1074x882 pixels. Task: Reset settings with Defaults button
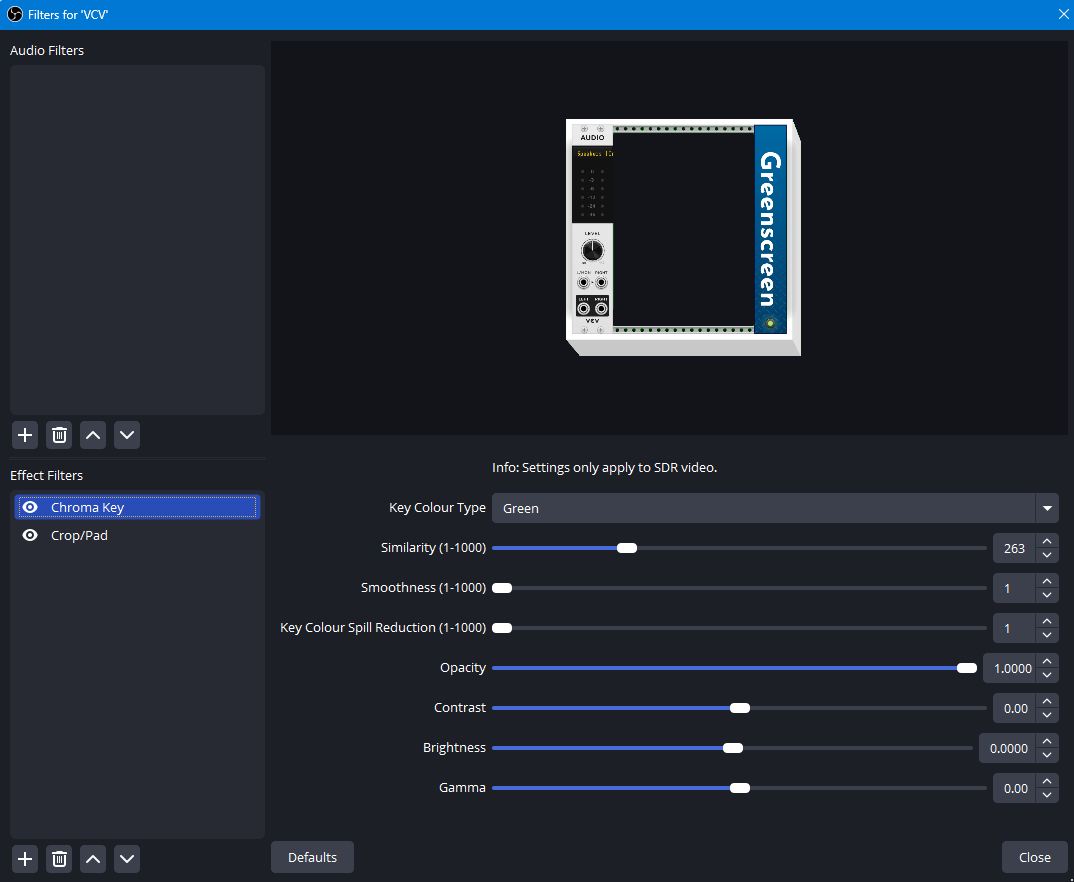pyautogui.click(x=312, y=857)
